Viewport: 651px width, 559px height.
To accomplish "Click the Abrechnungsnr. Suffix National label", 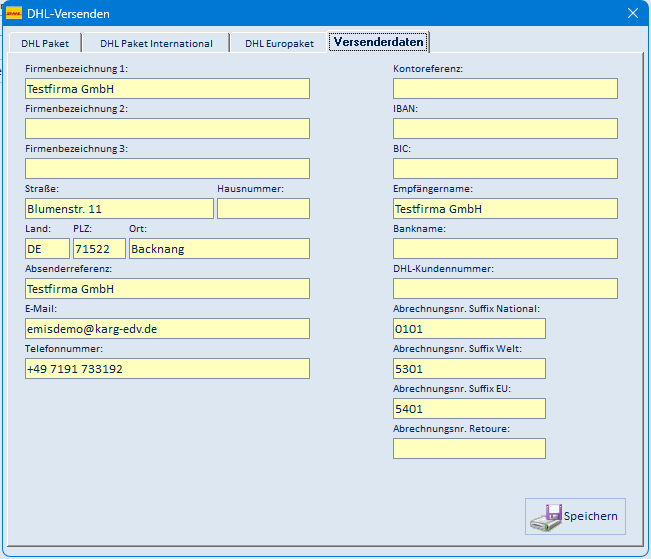I will point(466,309).
